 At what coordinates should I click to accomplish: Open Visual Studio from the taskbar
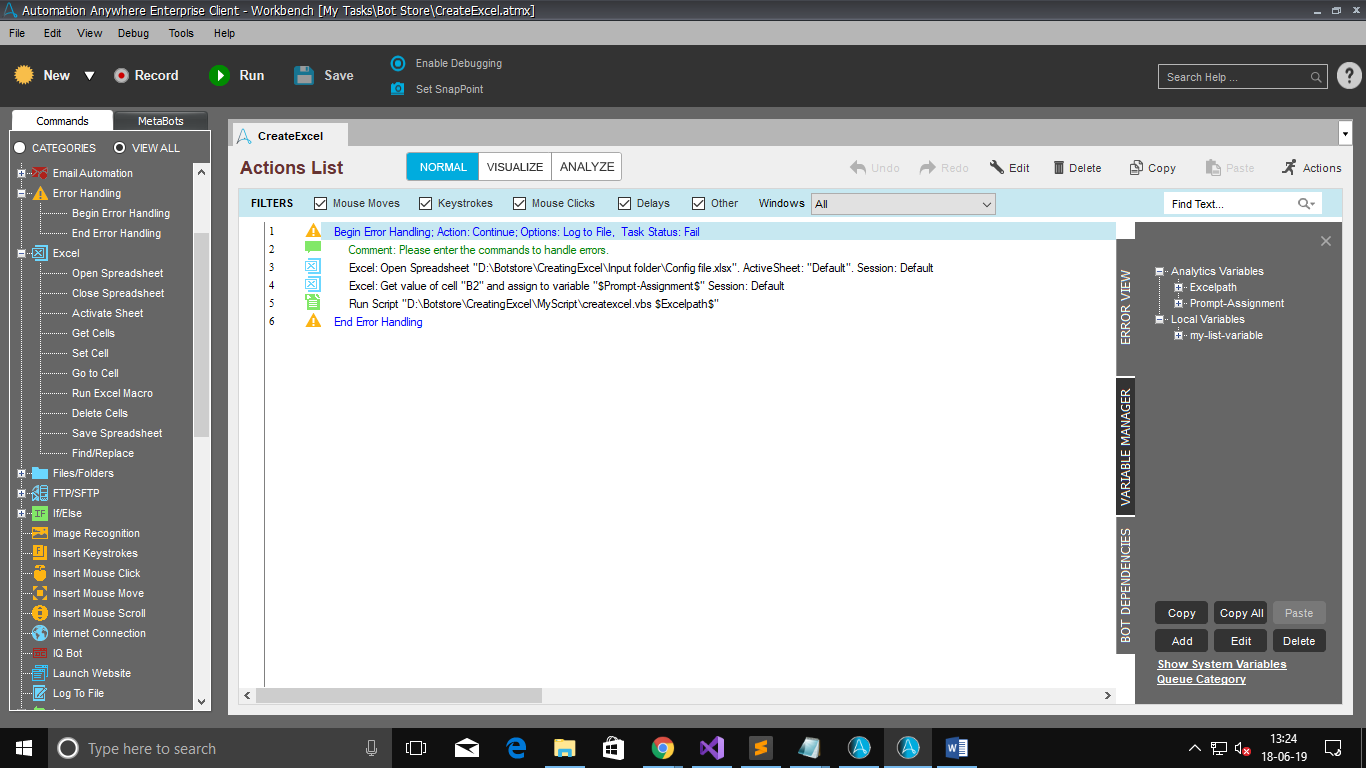tap(711, 748)
